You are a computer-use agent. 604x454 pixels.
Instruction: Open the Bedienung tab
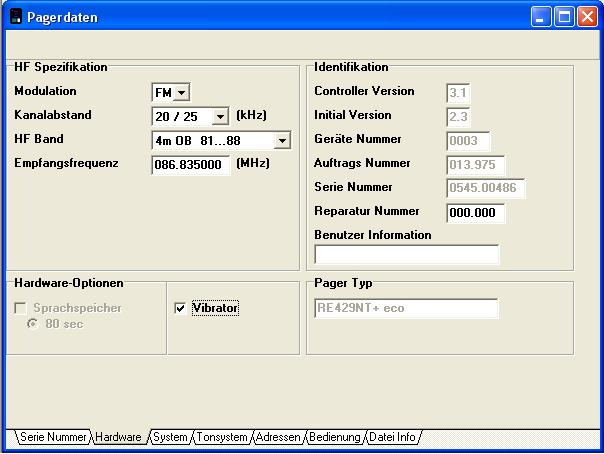pos(335,437)
